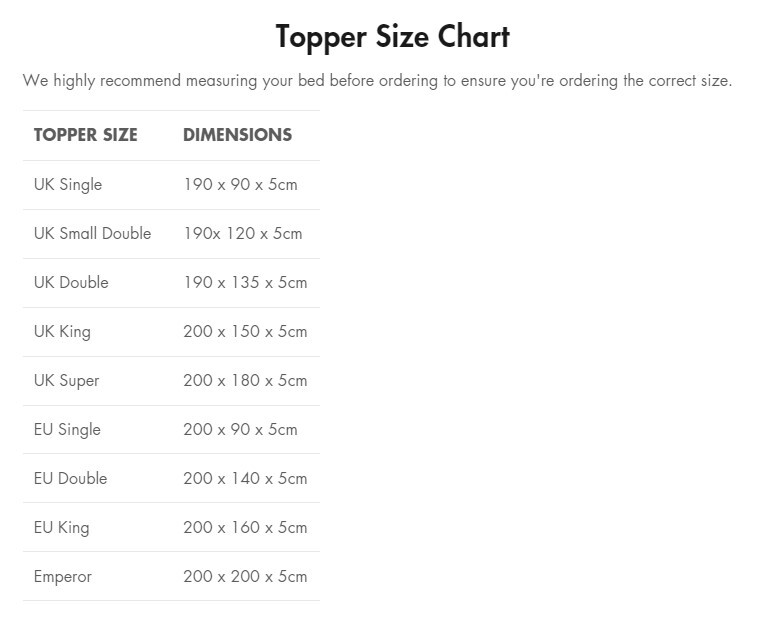Select the EU Single row label
This screenshot has width=775, height=627.
[x=67, y=430]
